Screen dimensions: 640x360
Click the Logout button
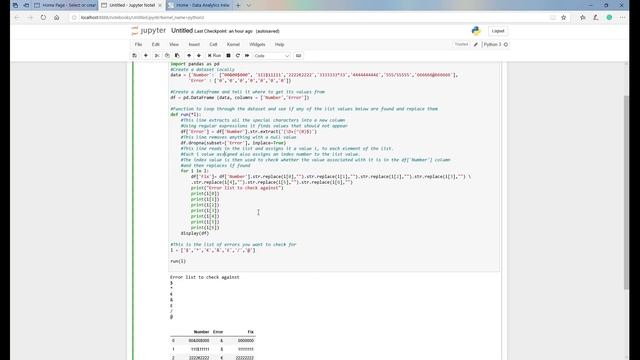pos(498,31)
